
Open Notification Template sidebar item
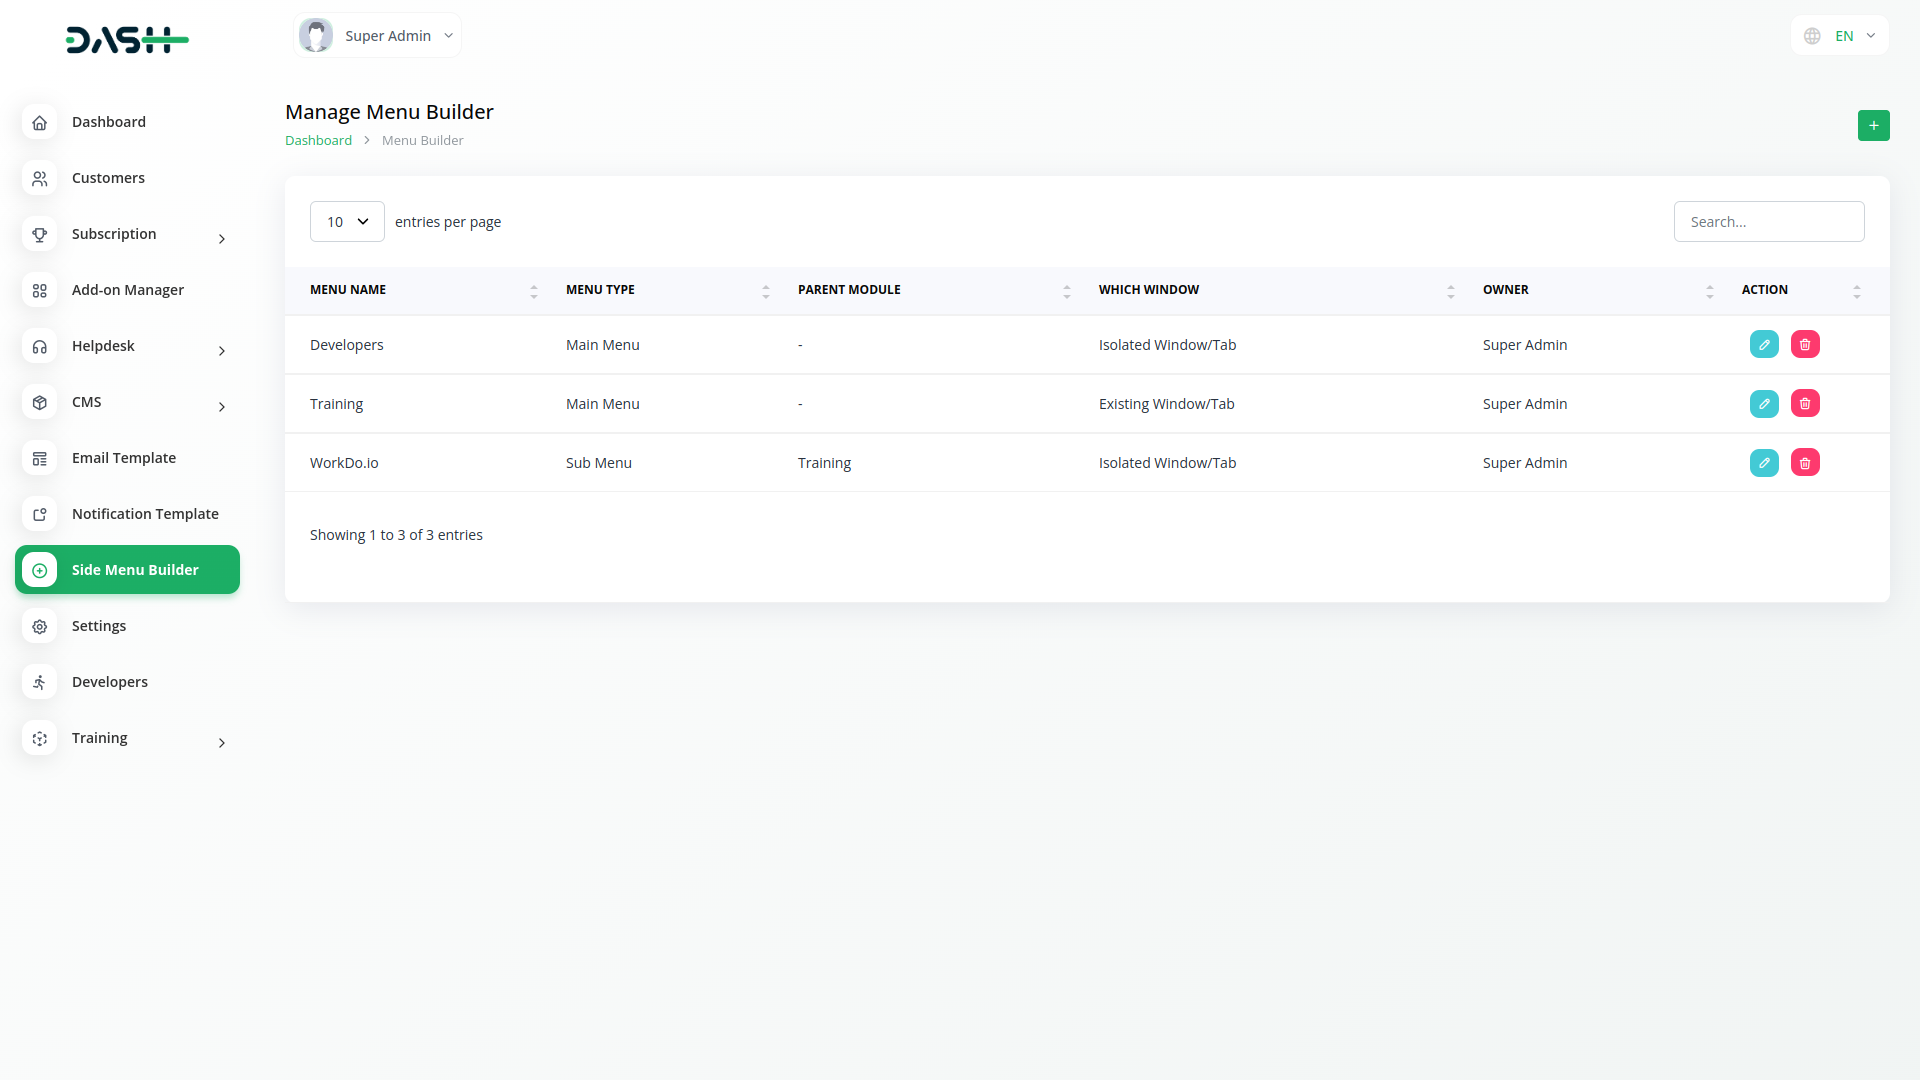coord(145,514)
